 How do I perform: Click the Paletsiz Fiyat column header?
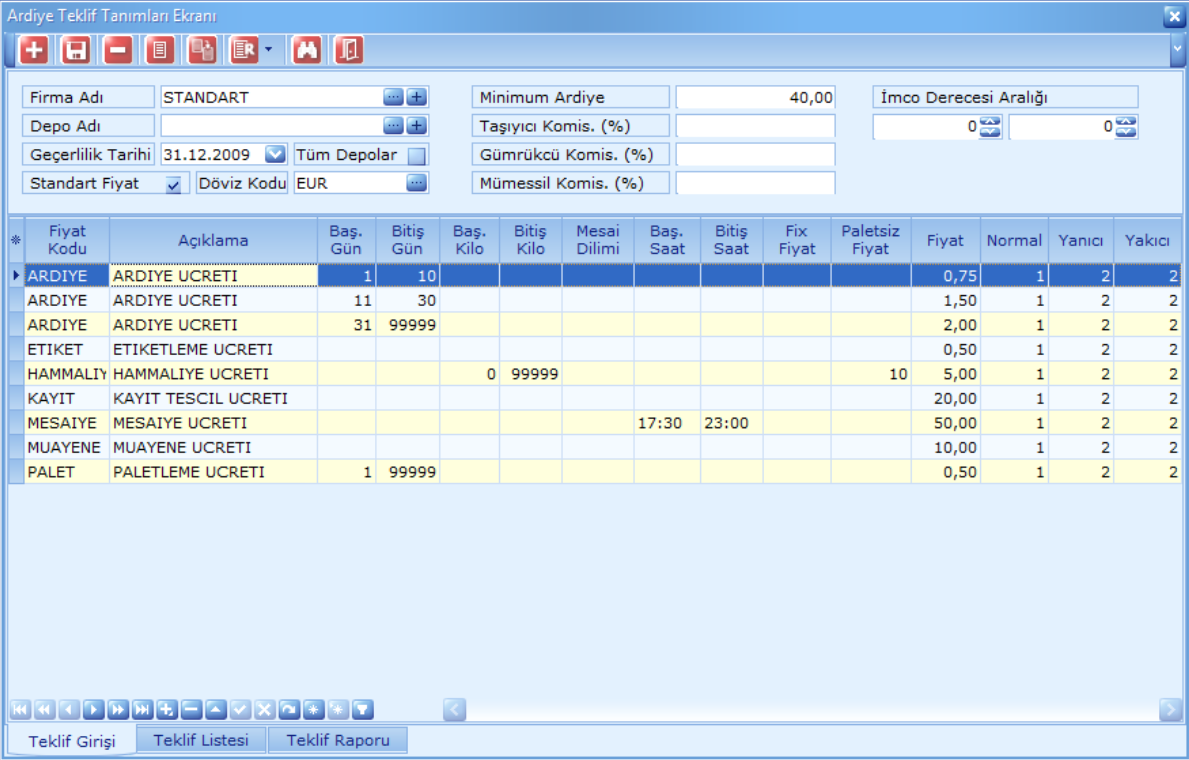[870, 240]
